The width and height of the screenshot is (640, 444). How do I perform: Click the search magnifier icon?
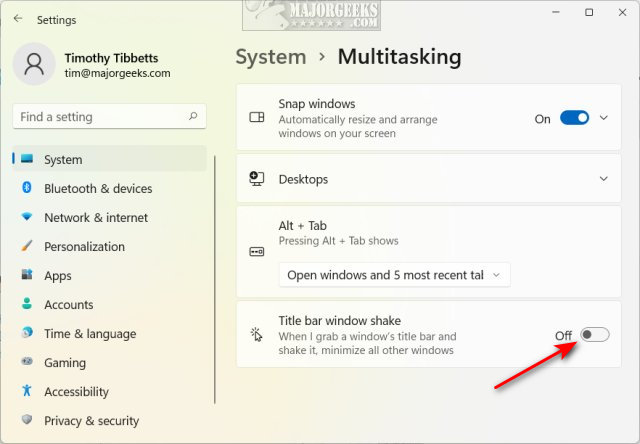(193, 117)
